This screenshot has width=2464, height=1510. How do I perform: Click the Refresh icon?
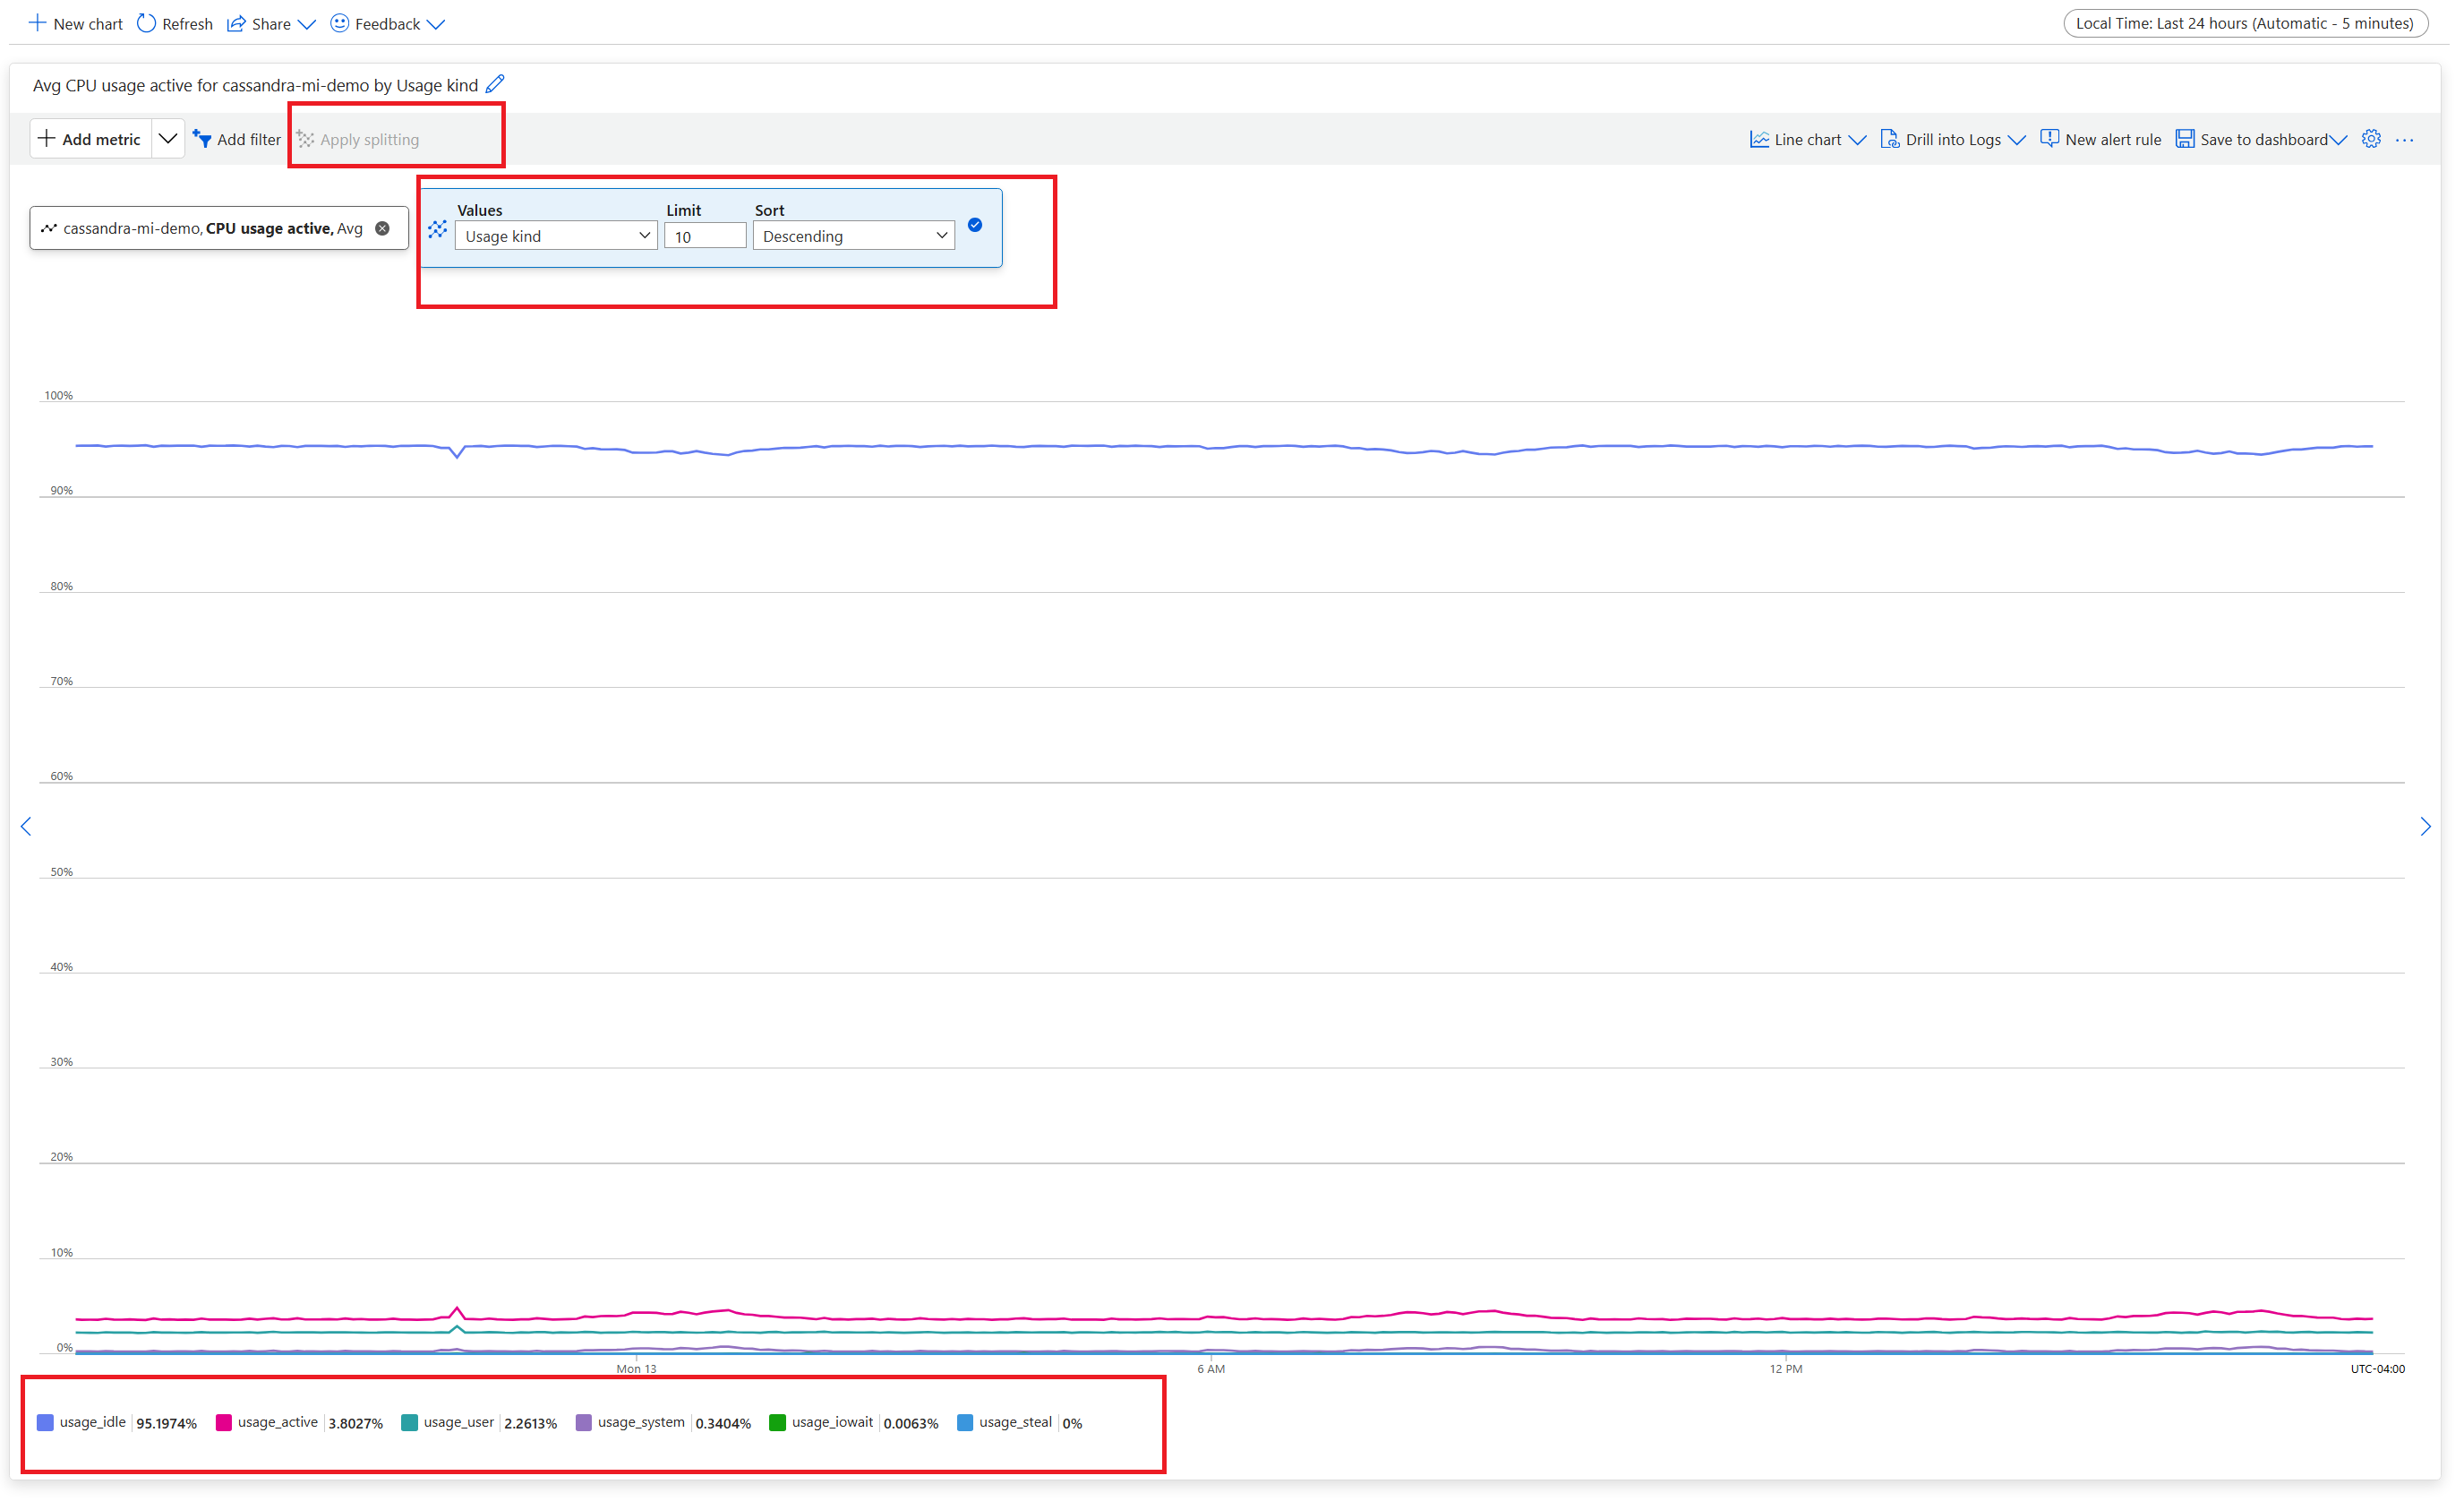point(147,23)
